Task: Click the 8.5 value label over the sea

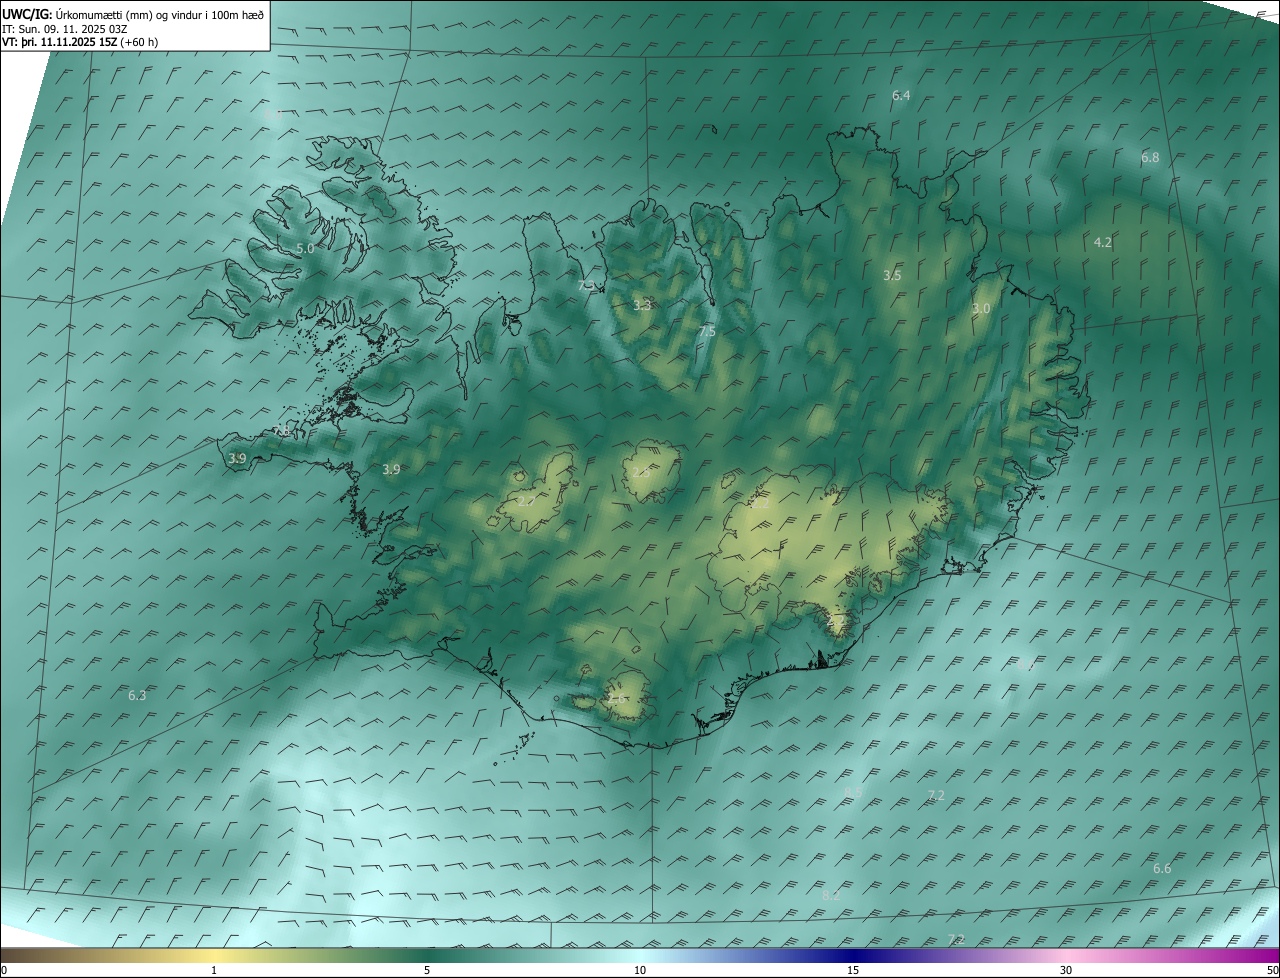Action: click(x=853, y=792)
